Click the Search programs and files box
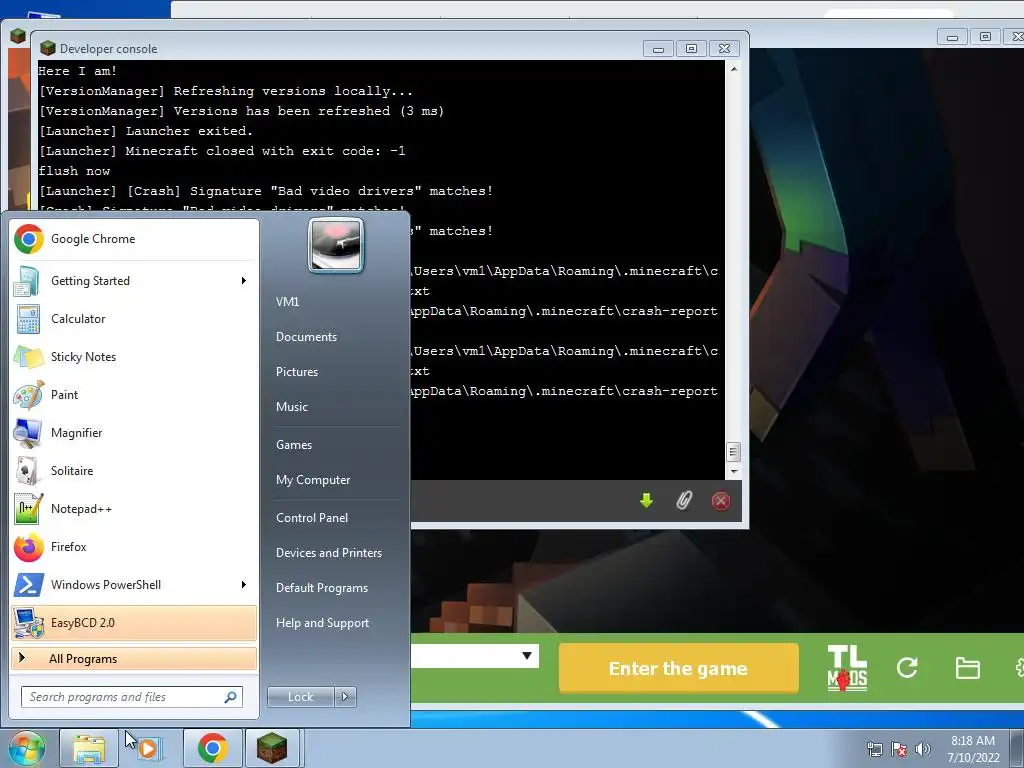1024x768 pixels. 131,697
